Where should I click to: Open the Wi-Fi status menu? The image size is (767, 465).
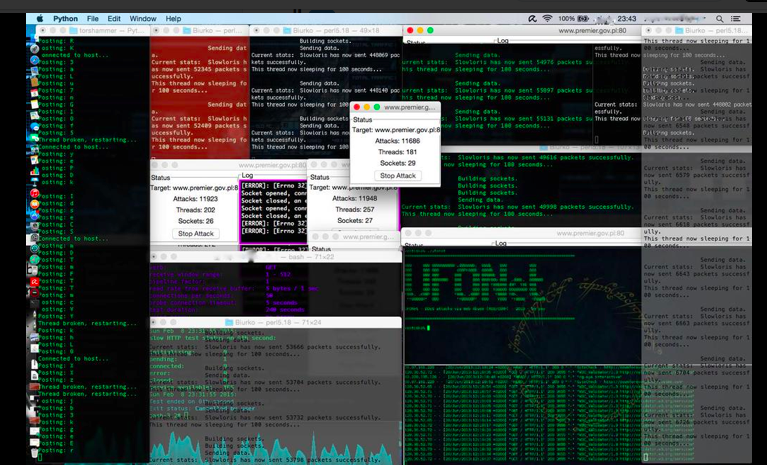547,19
